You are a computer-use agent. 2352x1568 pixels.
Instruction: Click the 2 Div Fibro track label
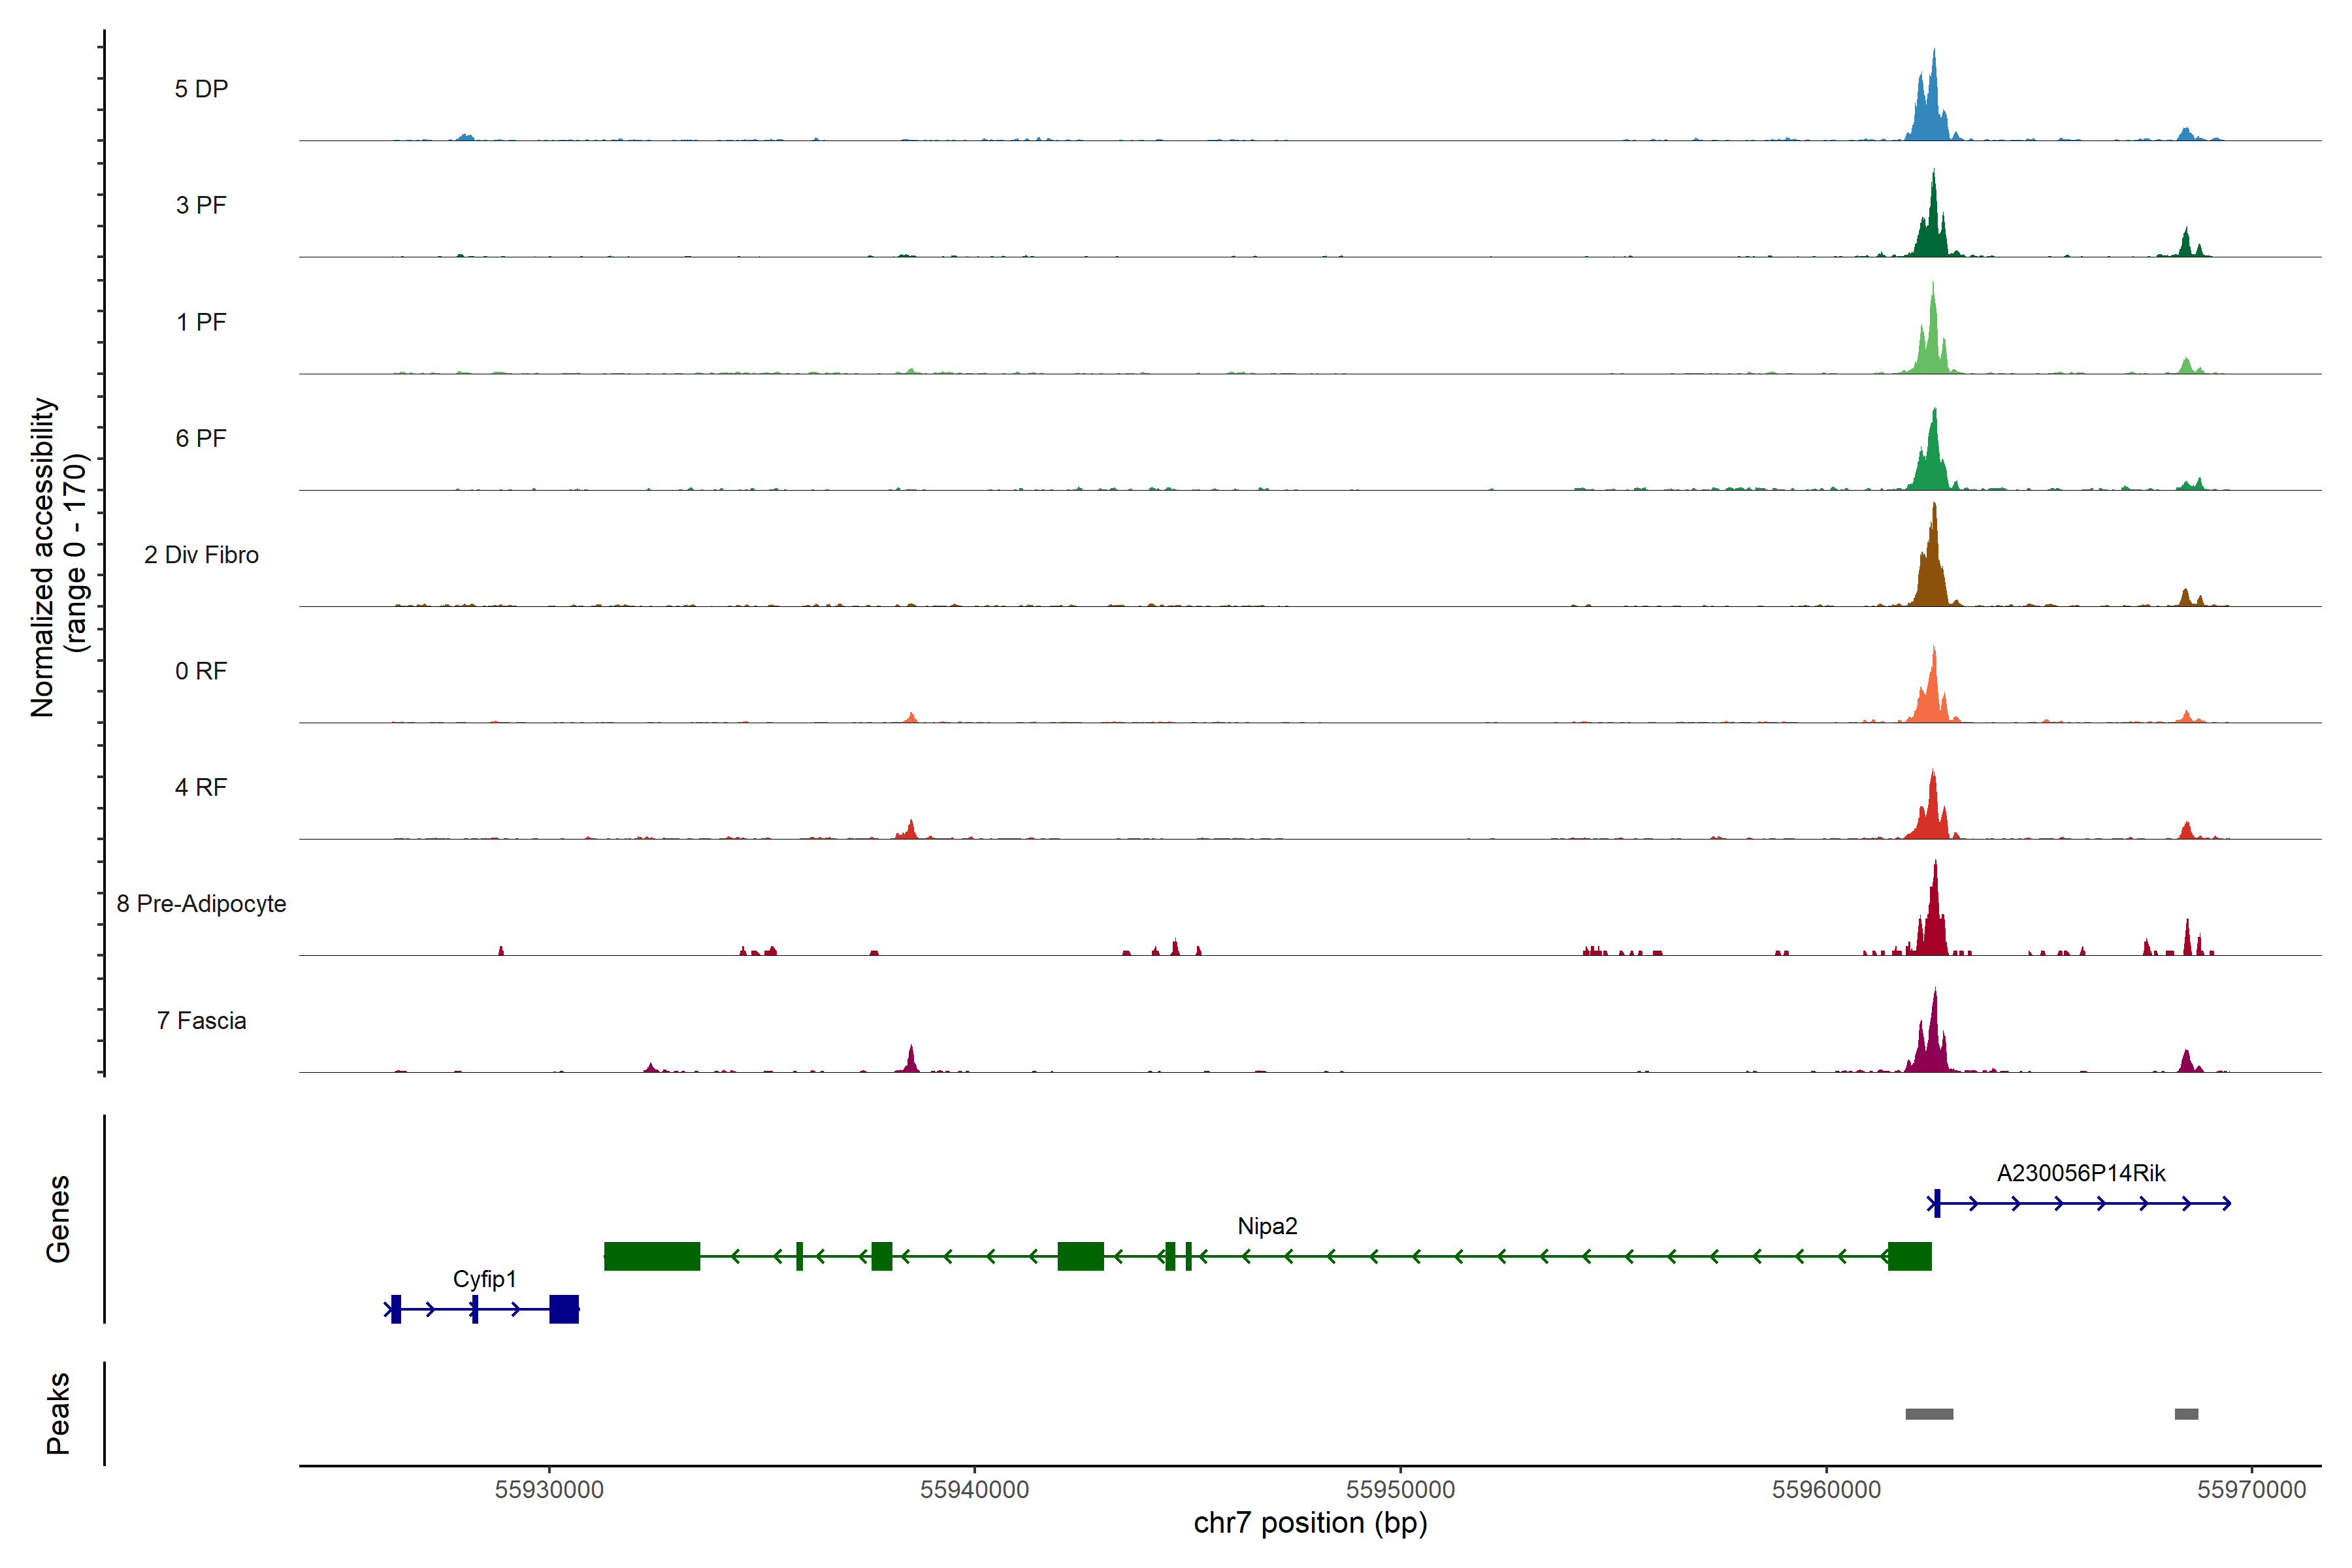(x=201, y=555)
